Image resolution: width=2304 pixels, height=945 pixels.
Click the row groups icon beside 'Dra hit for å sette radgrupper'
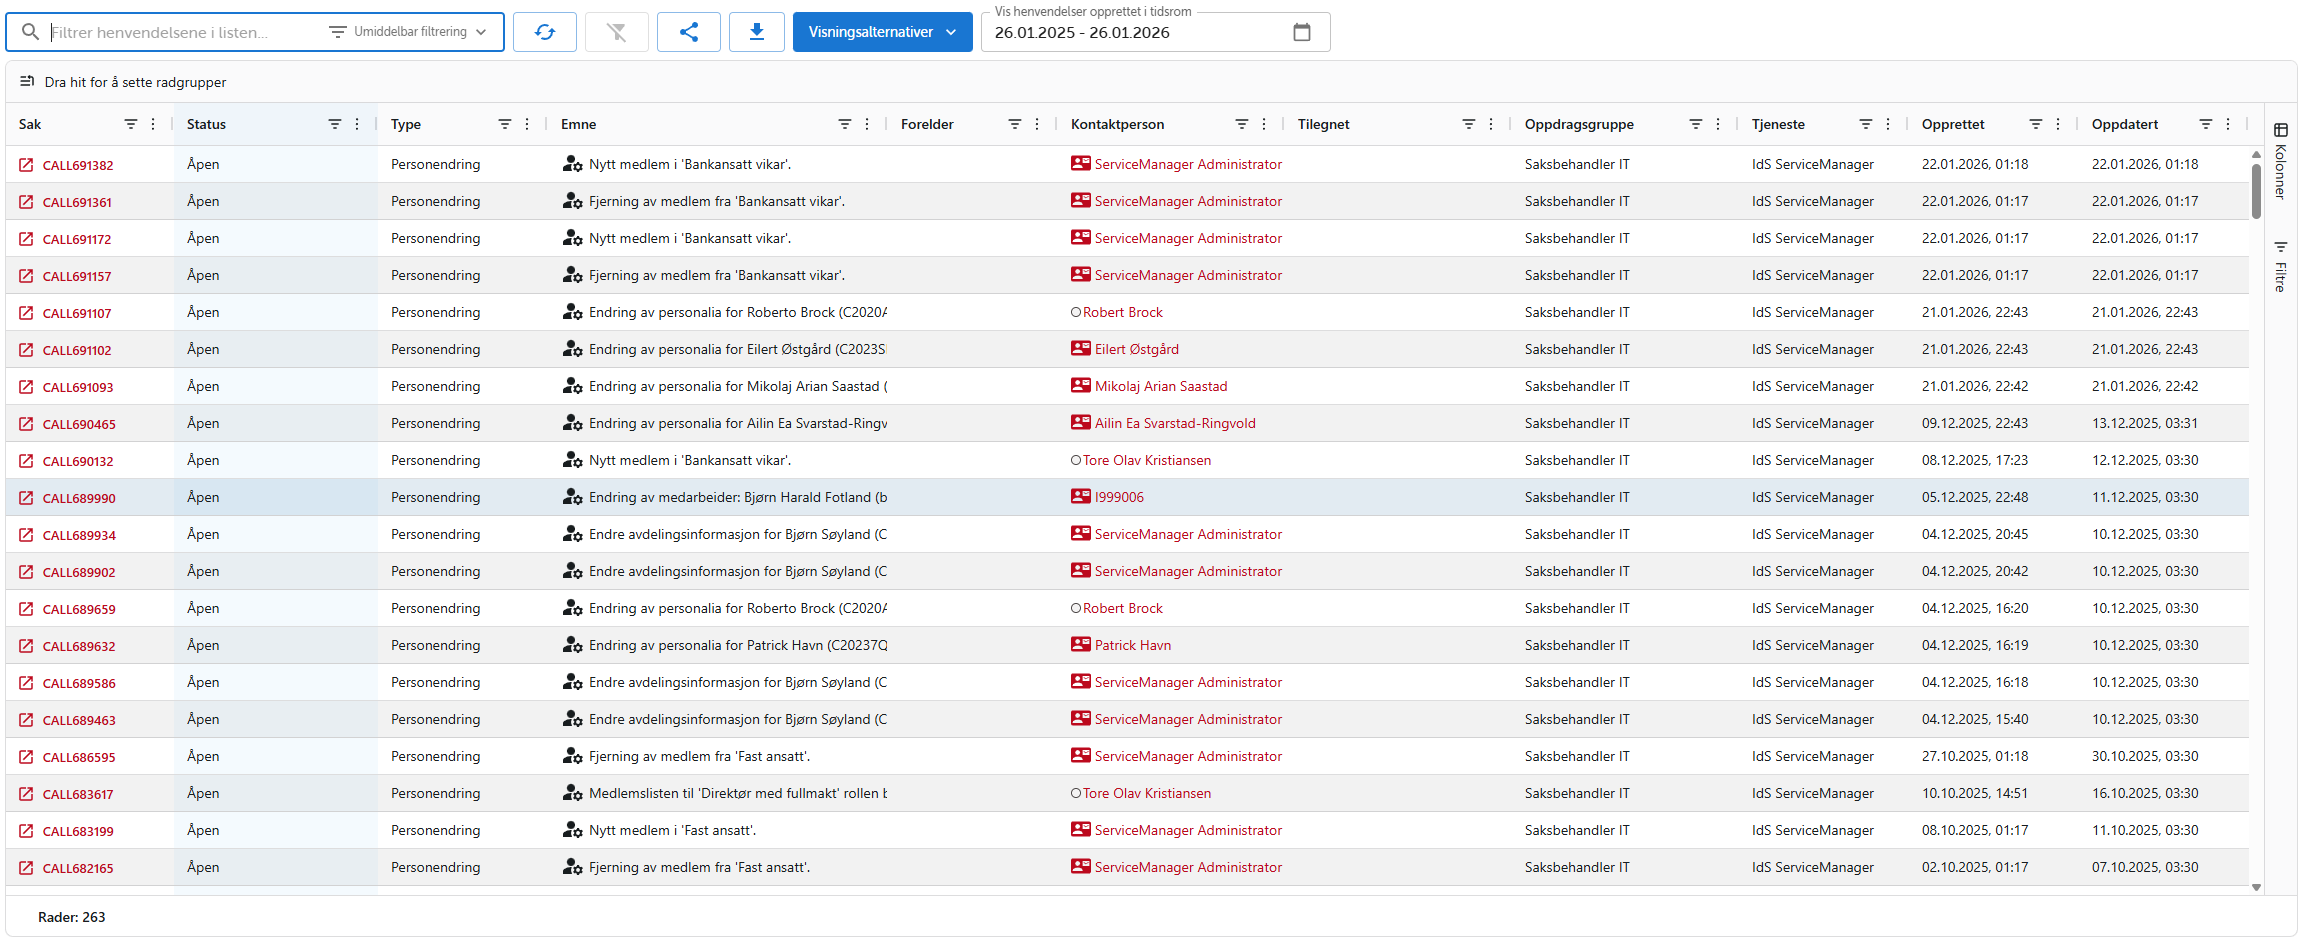tap(28, 81)
